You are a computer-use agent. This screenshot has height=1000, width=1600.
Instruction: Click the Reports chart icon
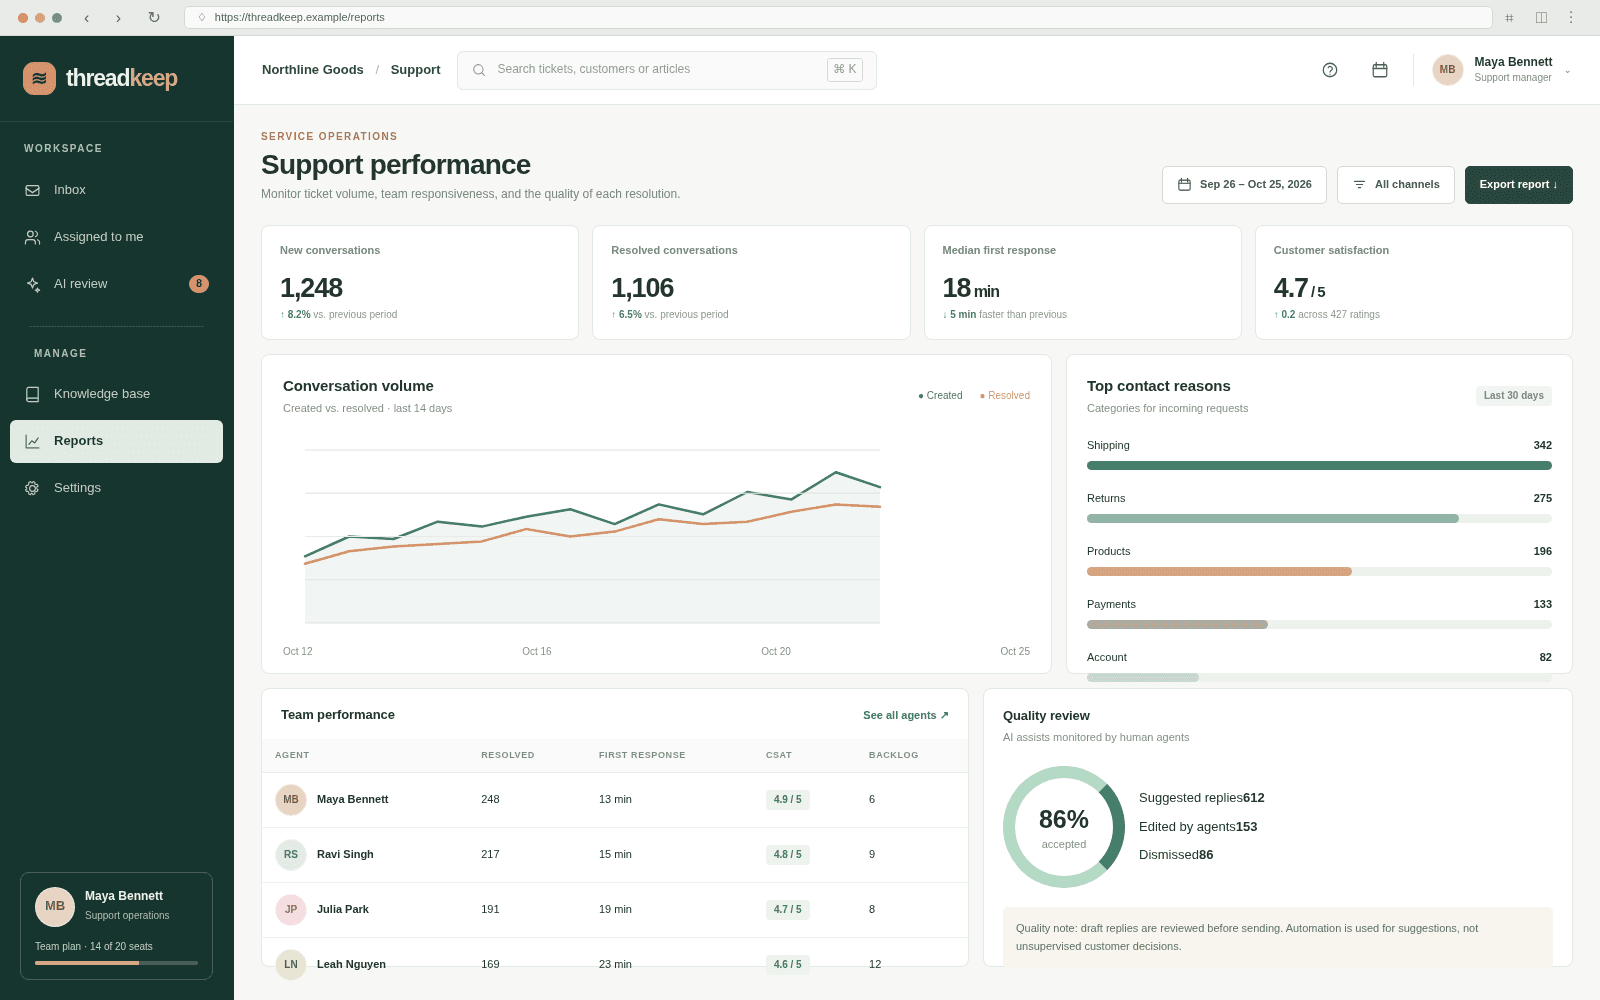tap(33, 441)
